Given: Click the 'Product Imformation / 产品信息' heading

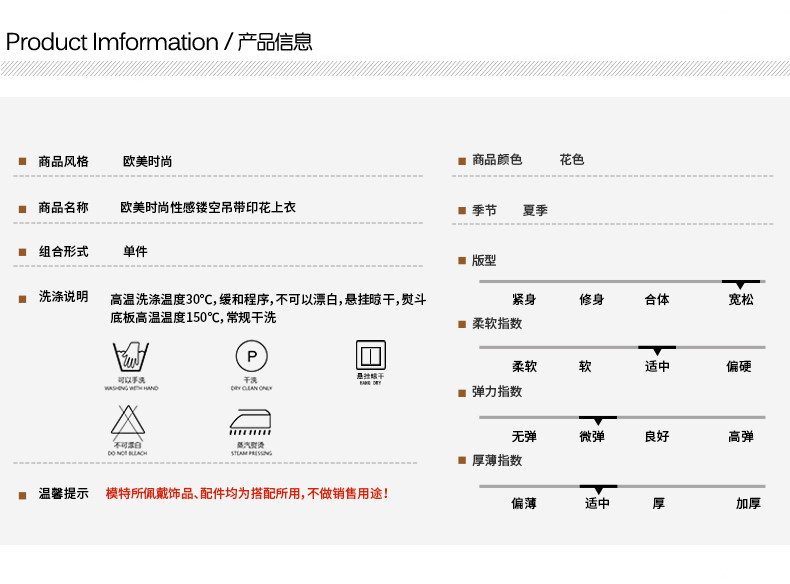Looking at the screenshot, I should pos(159,42).
